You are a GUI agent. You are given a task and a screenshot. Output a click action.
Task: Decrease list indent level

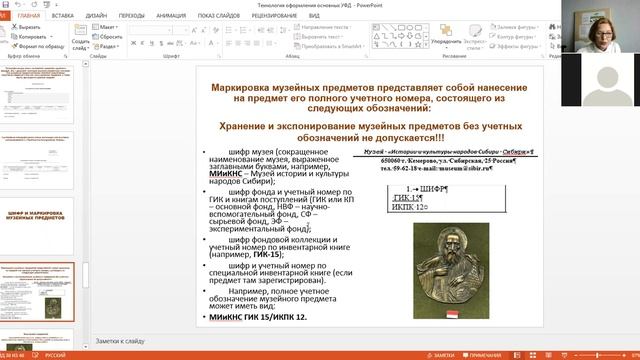(x=261, y=30)
